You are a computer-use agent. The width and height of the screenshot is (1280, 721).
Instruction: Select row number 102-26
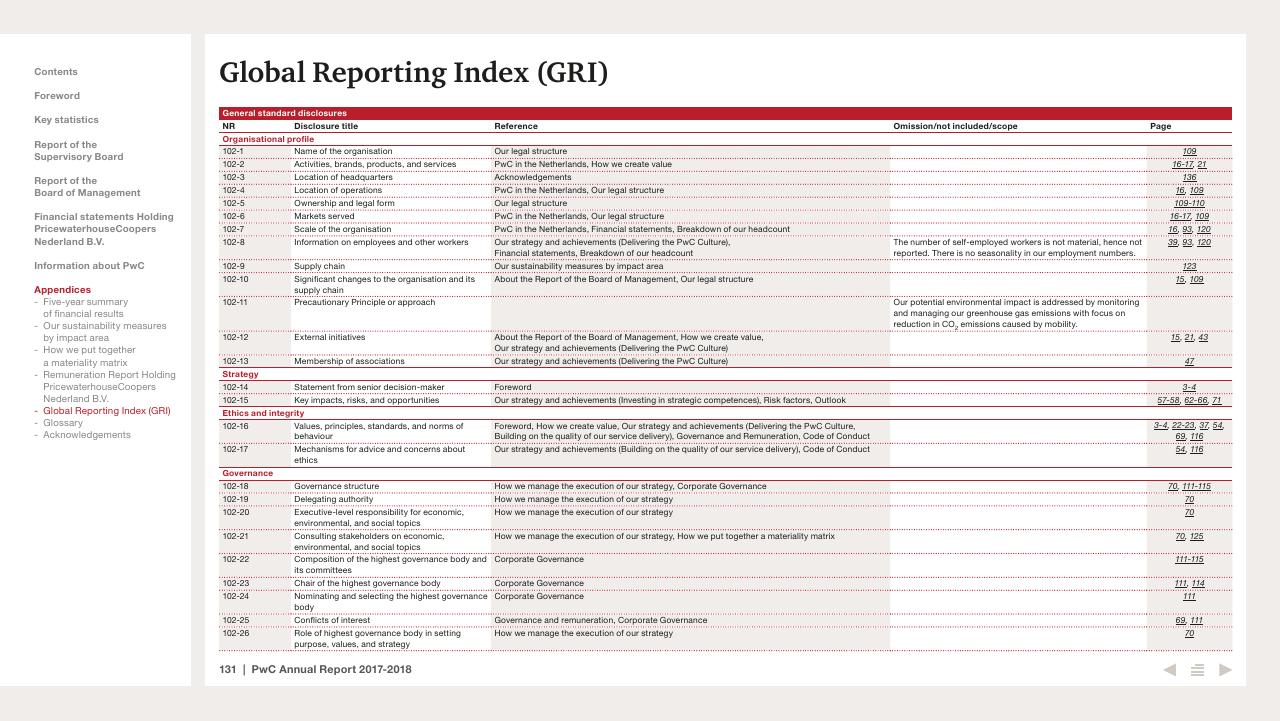coord(236,634)
